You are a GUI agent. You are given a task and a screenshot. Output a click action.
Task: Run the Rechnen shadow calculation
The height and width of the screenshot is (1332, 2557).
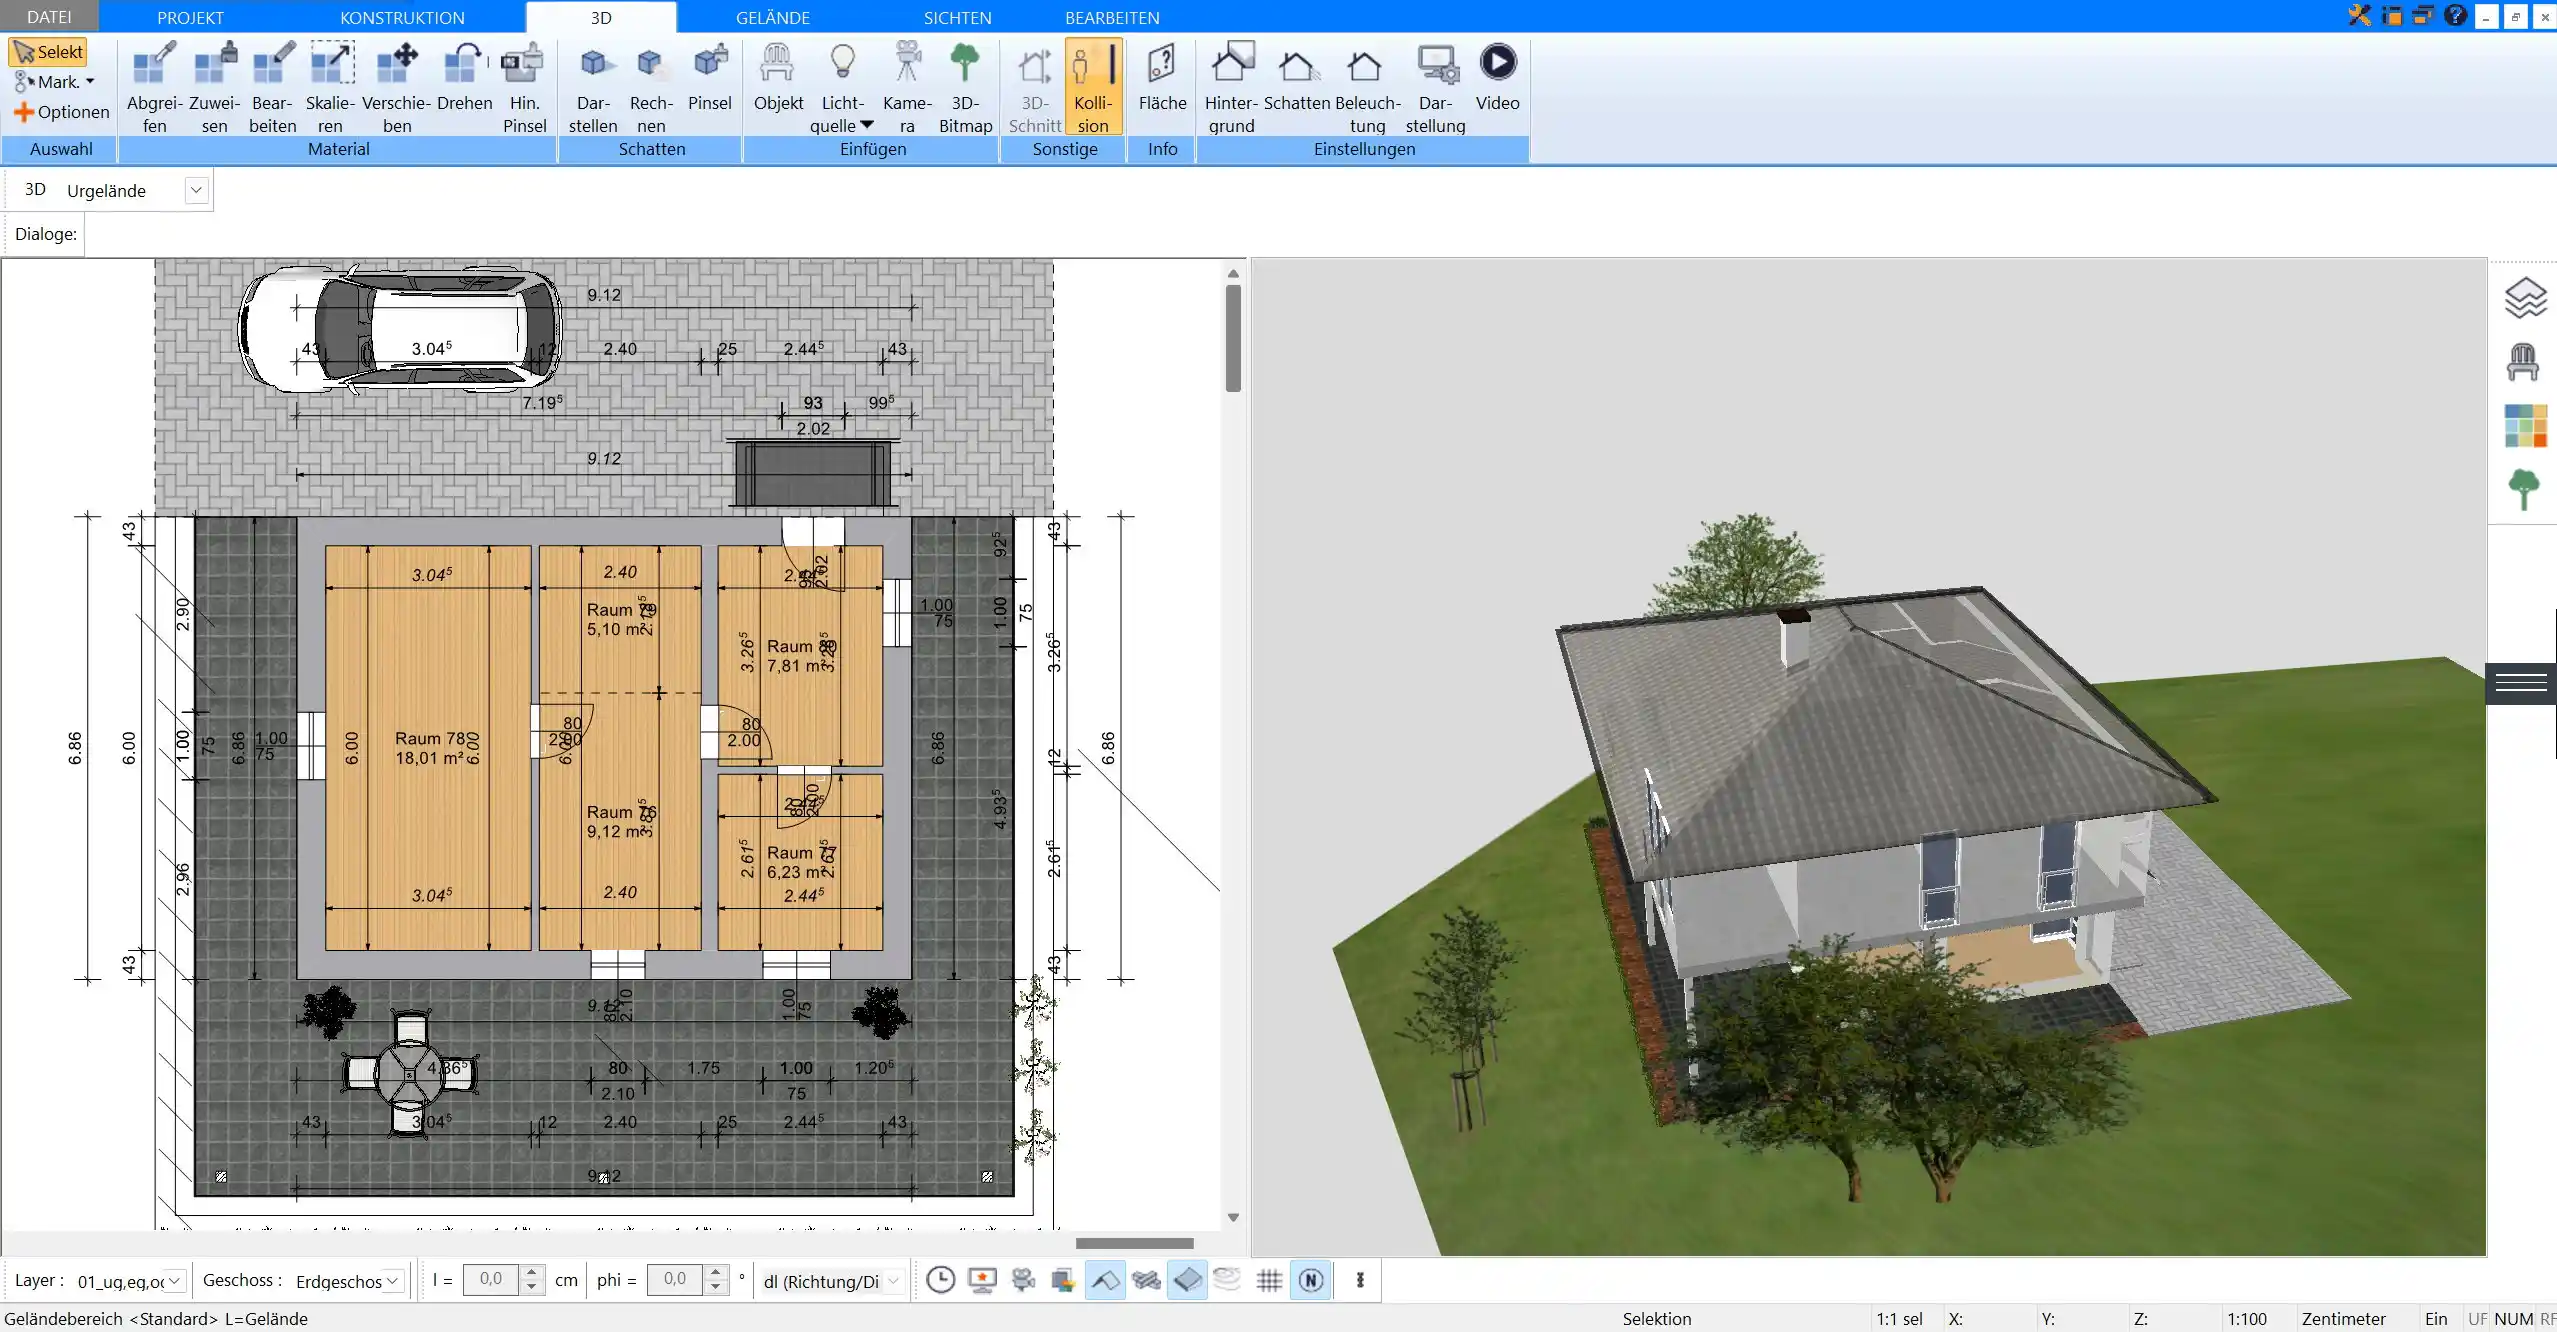click(651, 88)
